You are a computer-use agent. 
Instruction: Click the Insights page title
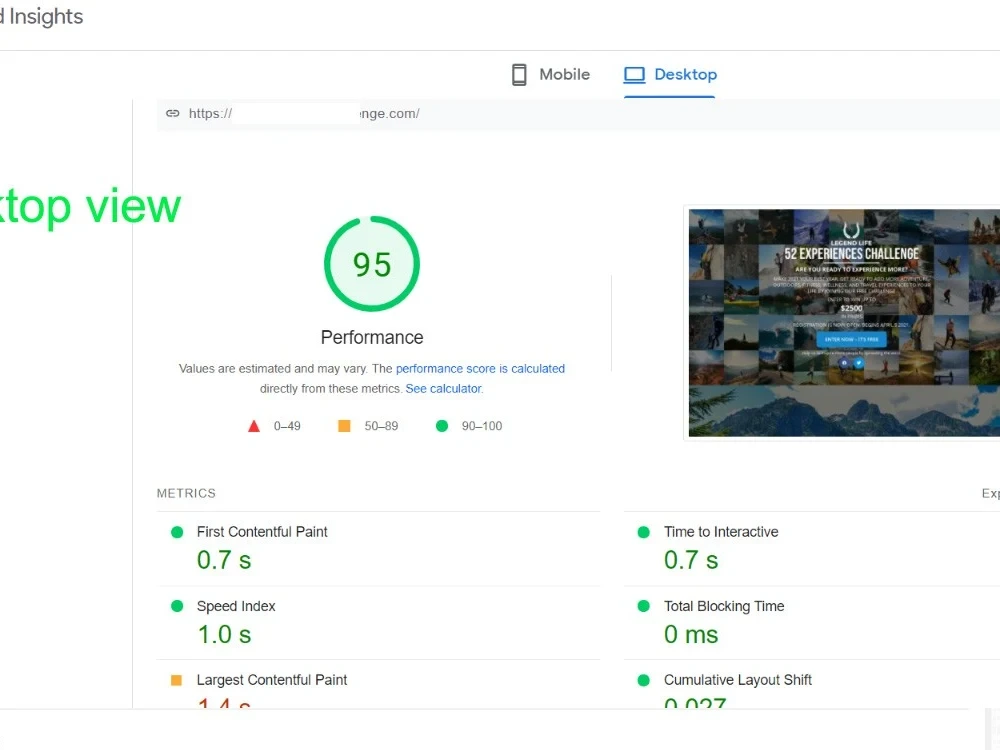tap(42, 17)
